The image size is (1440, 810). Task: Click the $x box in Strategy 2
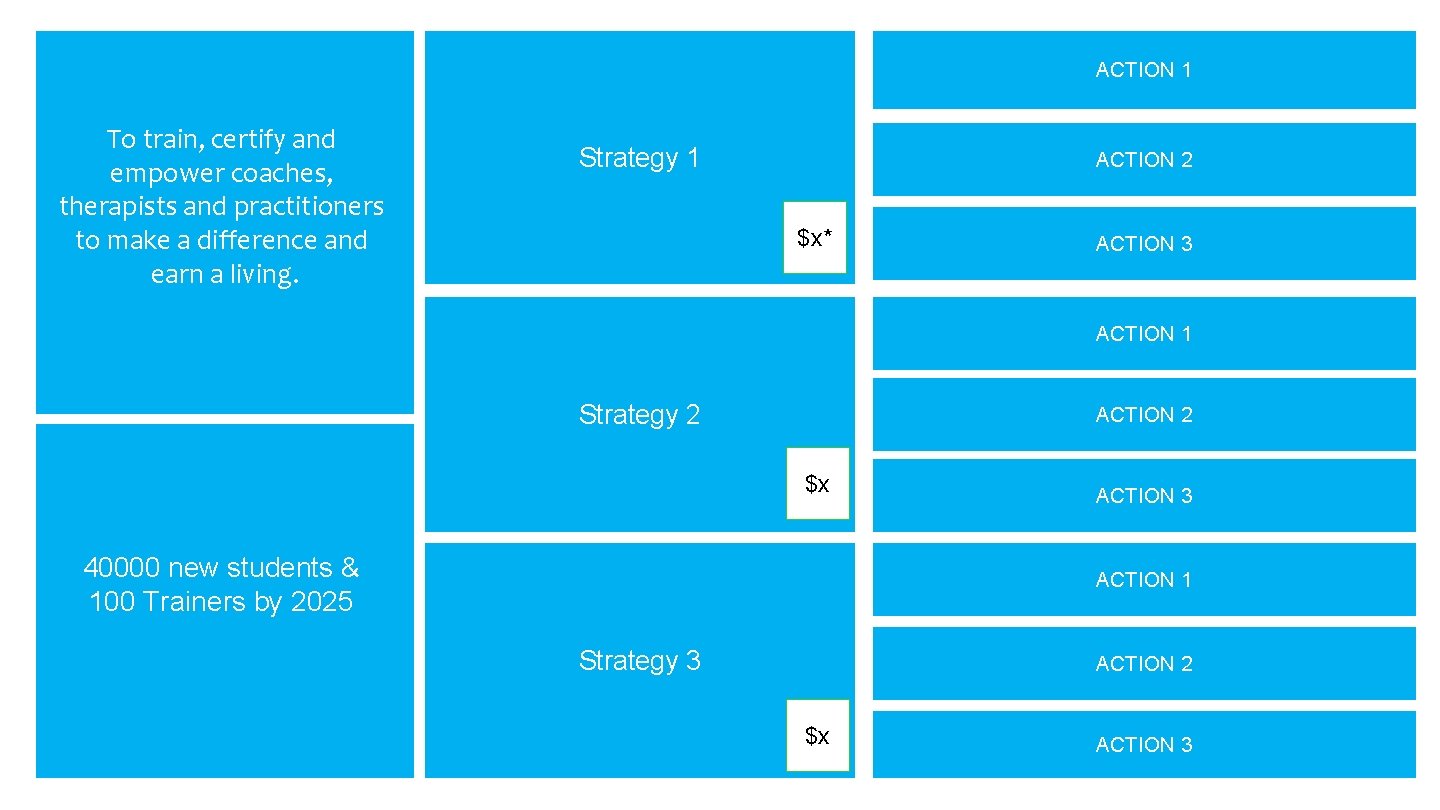(817, 484)
